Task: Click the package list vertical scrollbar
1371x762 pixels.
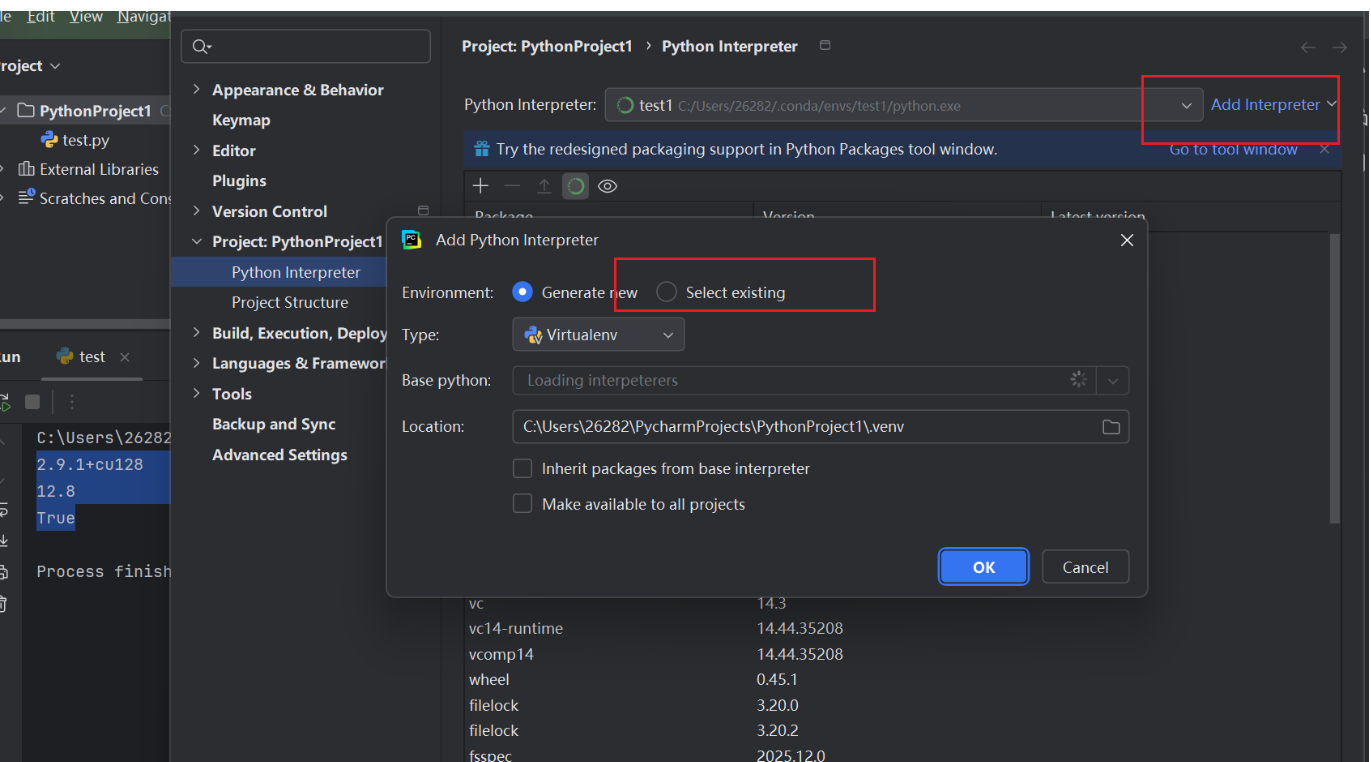Action: [x=1335, y=378]
